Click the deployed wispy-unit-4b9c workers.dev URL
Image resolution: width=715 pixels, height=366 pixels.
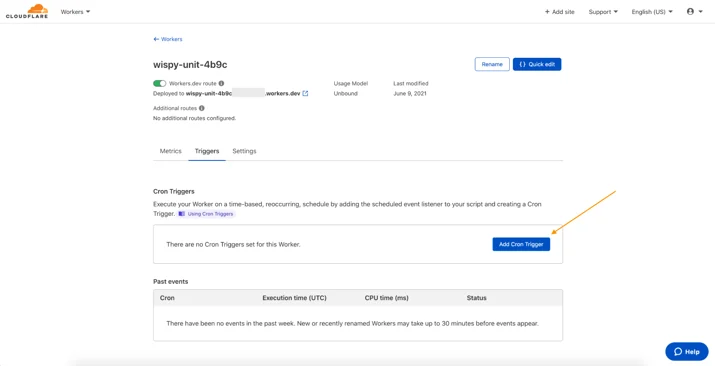[x=243, y=93]
